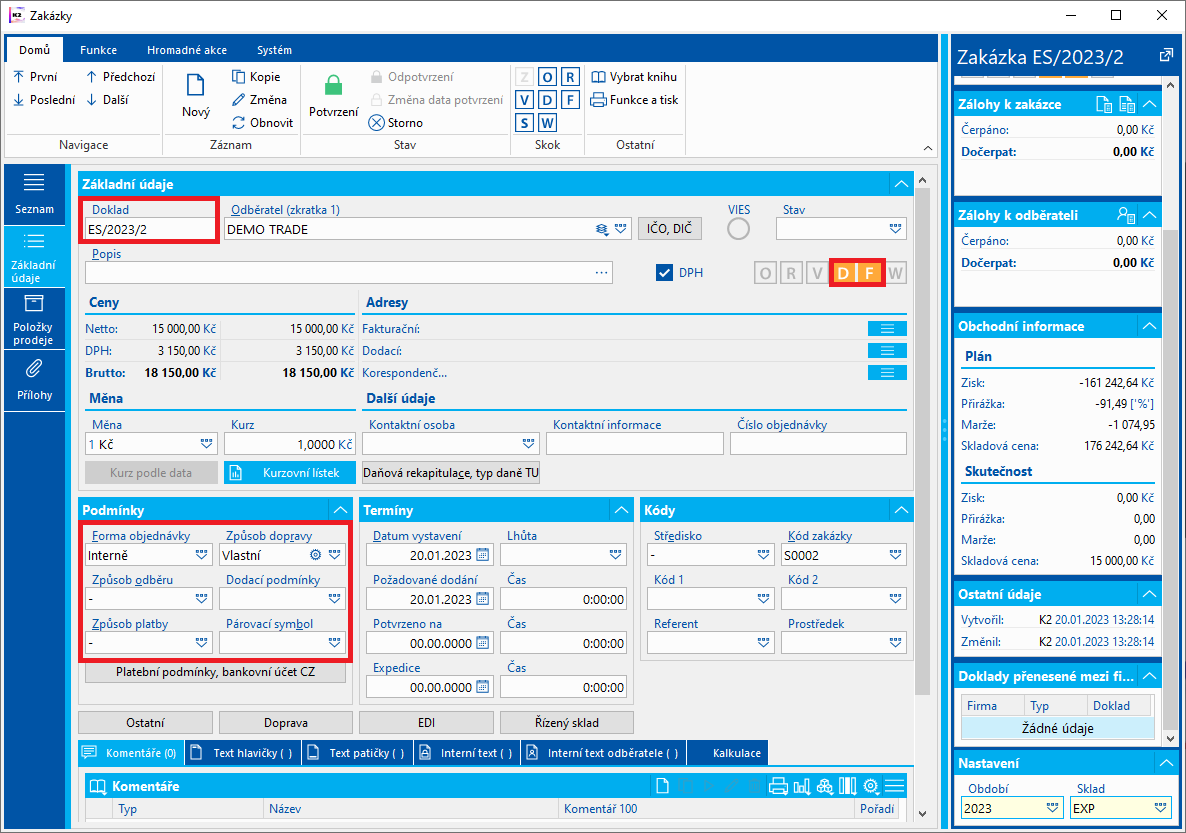Toggle the grey W document indicator

pos(896,273)
